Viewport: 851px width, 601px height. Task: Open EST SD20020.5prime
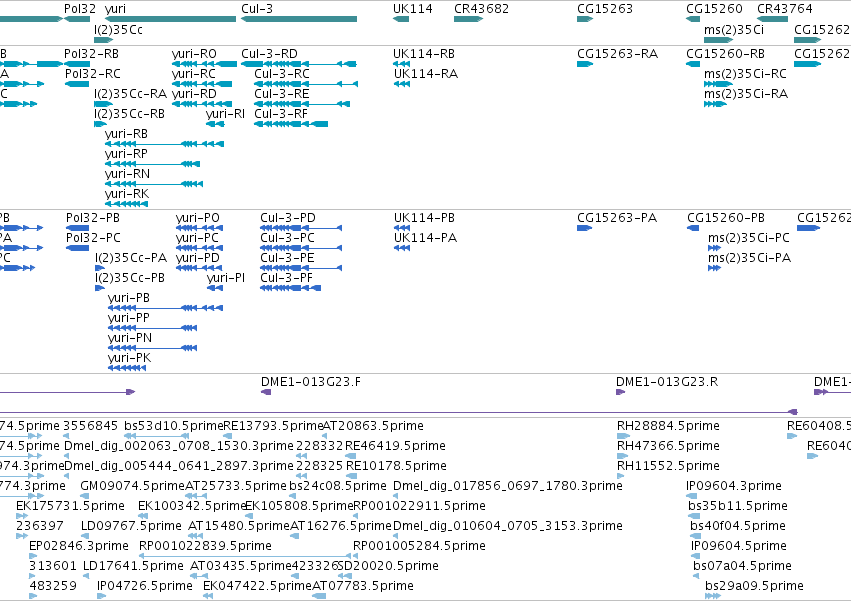pos(388,566)
